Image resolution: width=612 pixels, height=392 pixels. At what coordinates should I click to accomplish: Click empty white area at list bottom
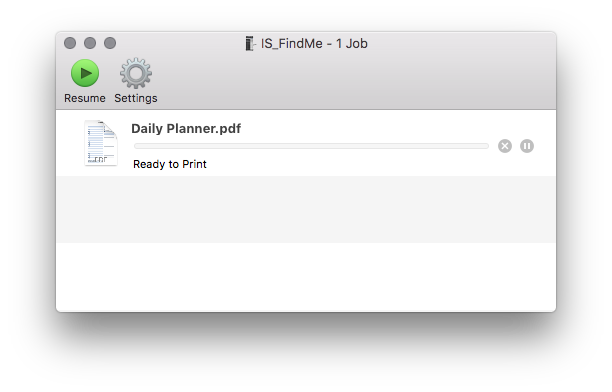pos(306,277)
